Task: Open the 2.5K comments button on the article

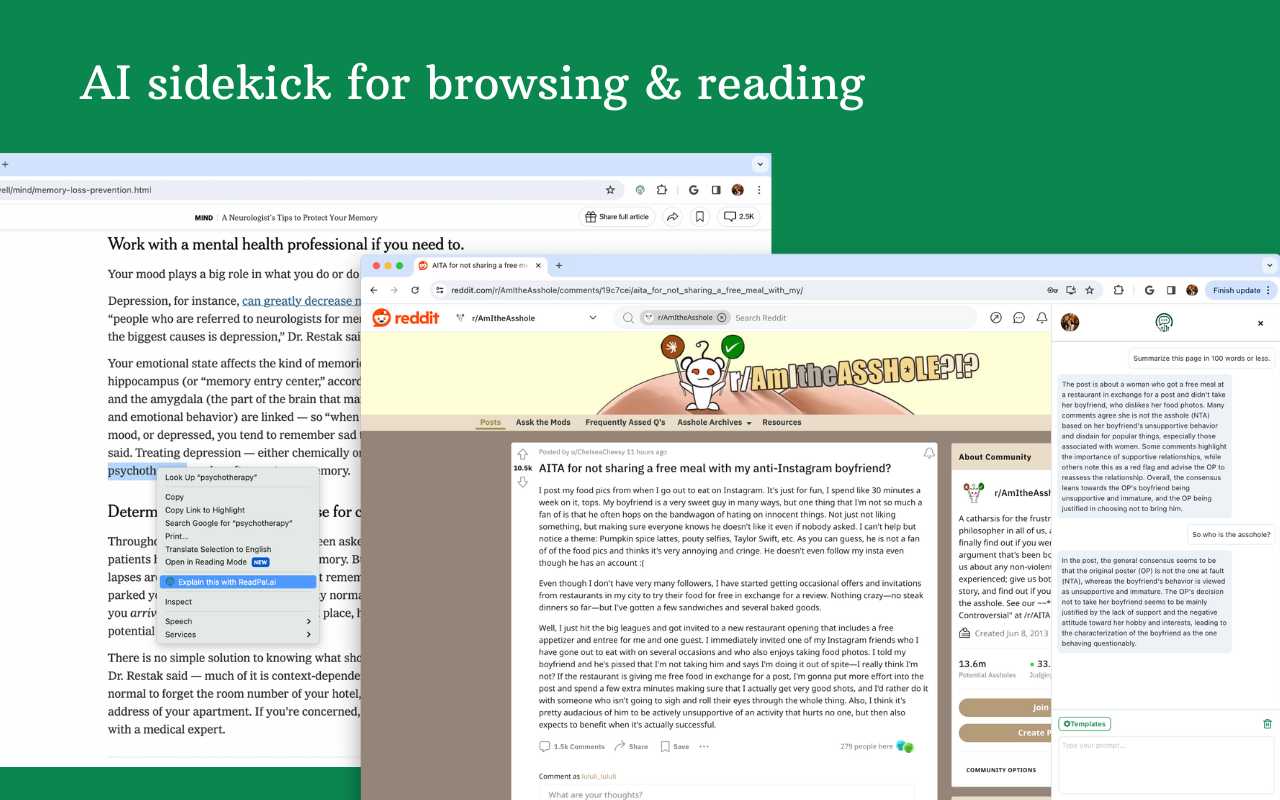Action: (x=740, y=217)
